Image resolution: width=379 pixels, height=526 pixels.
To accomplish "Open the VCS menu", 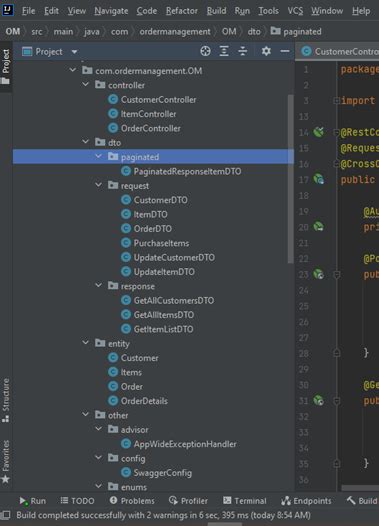I will (x=295, y=11).
